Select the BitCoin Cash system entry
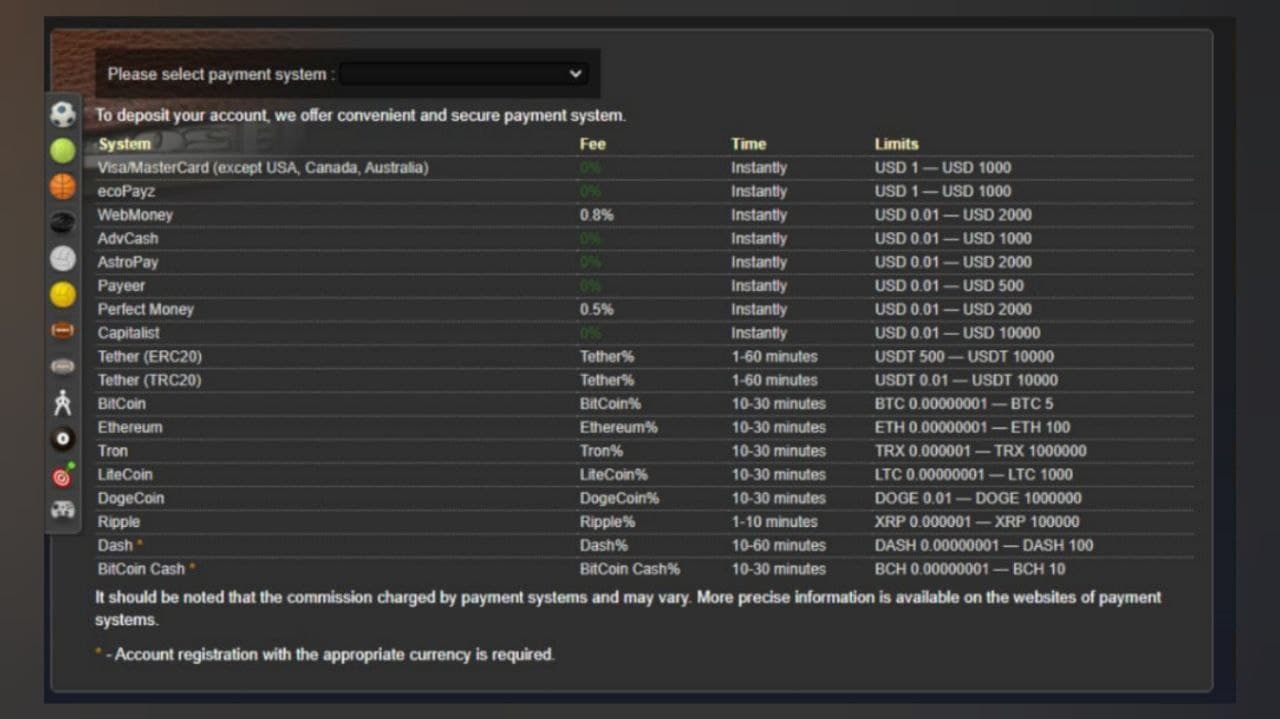The height and width of the screenshot is (719, 1280). pos(141,569)
